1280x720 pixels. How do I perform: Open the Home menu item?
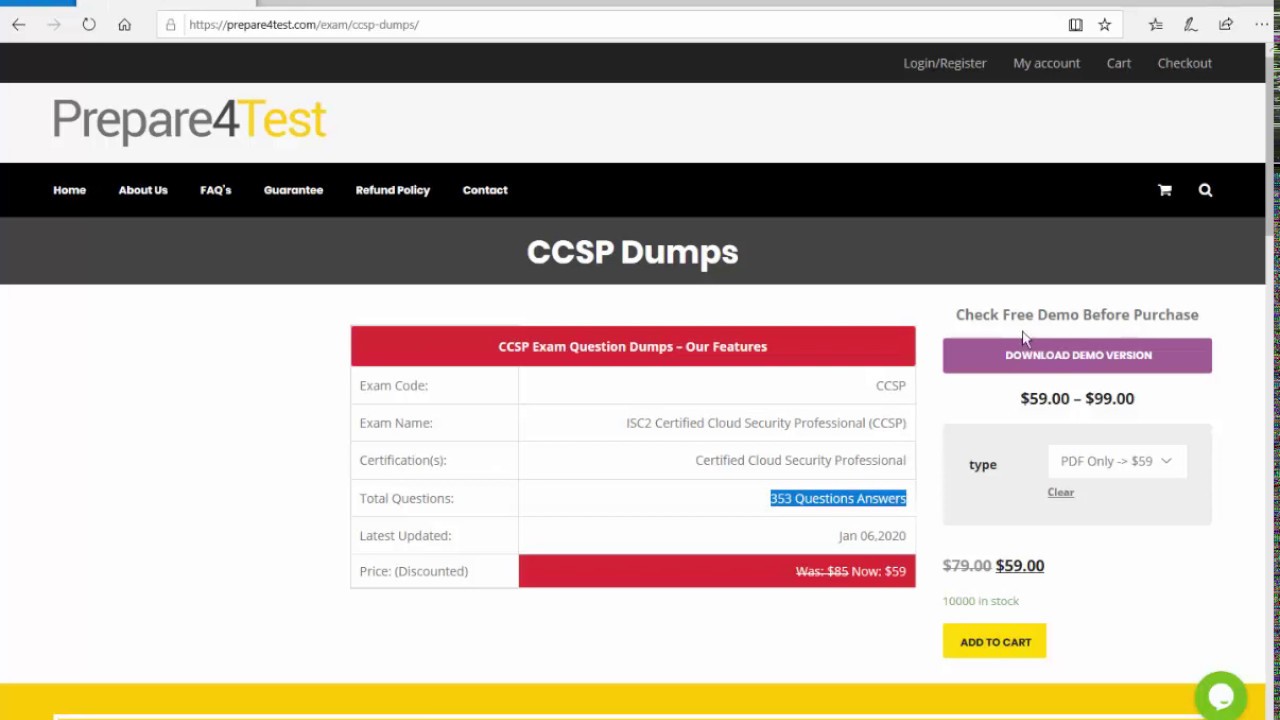click(x=69, y=190)
